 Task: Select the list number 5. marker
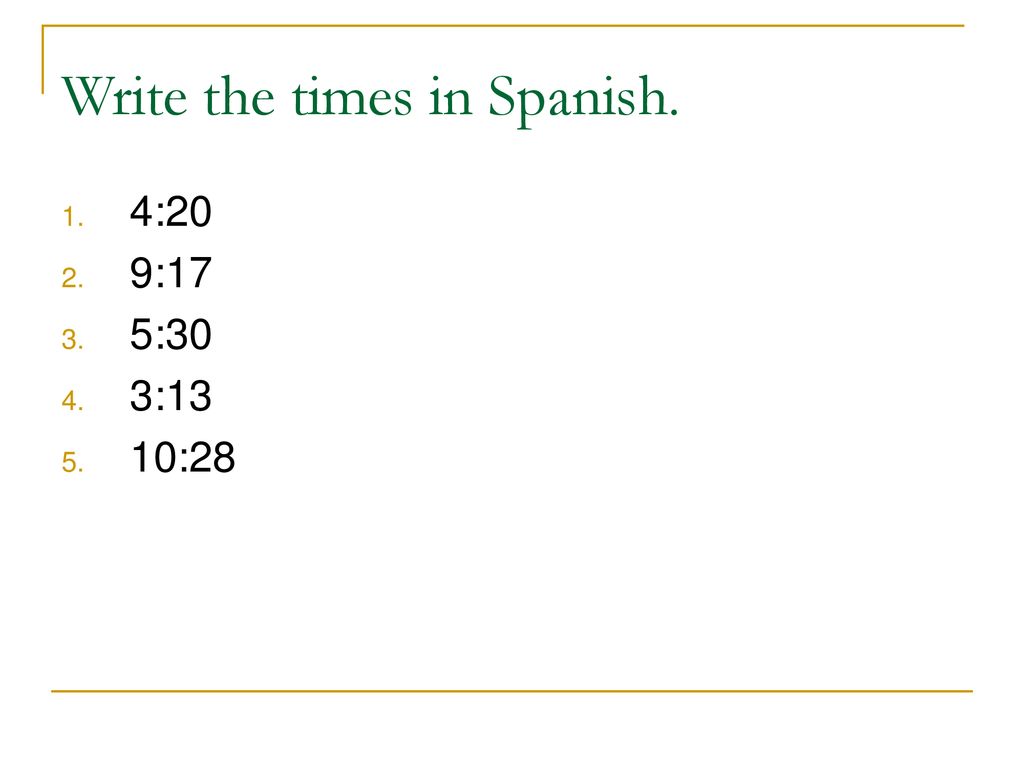pos(72,462)
